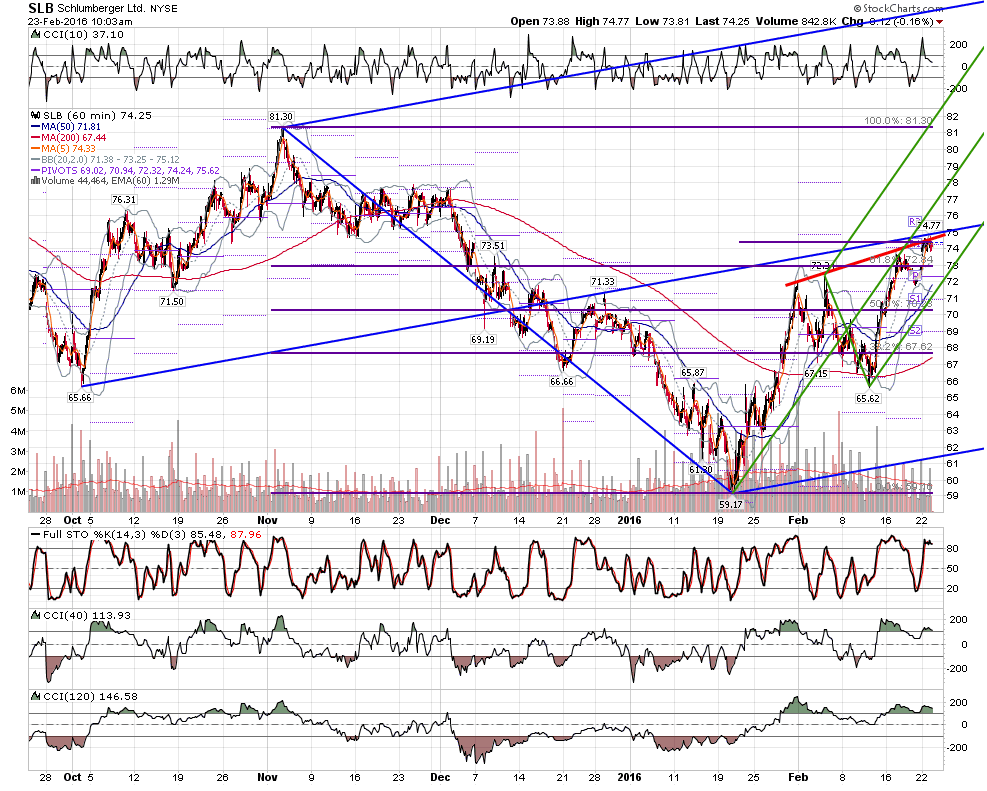The image size is (987, 791).
Task: Click the blue MA(50) legend line swatch
Action: tap(36, 127)
